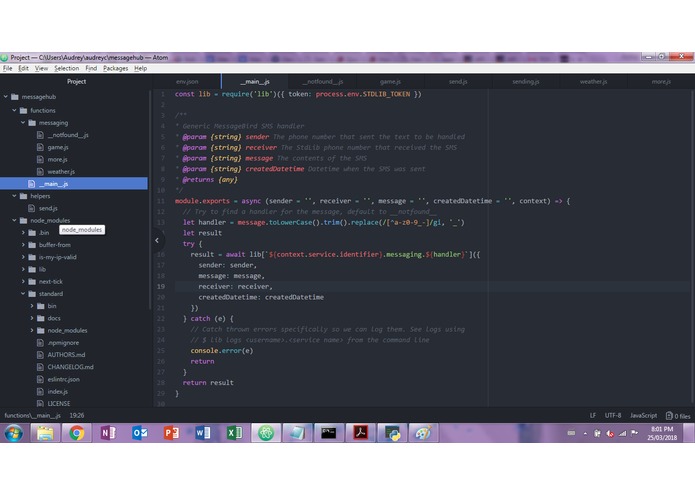Click the functions\__main__.js path in status bar
The height and width of the screenshot is (494, 695).
click(32, 416)
